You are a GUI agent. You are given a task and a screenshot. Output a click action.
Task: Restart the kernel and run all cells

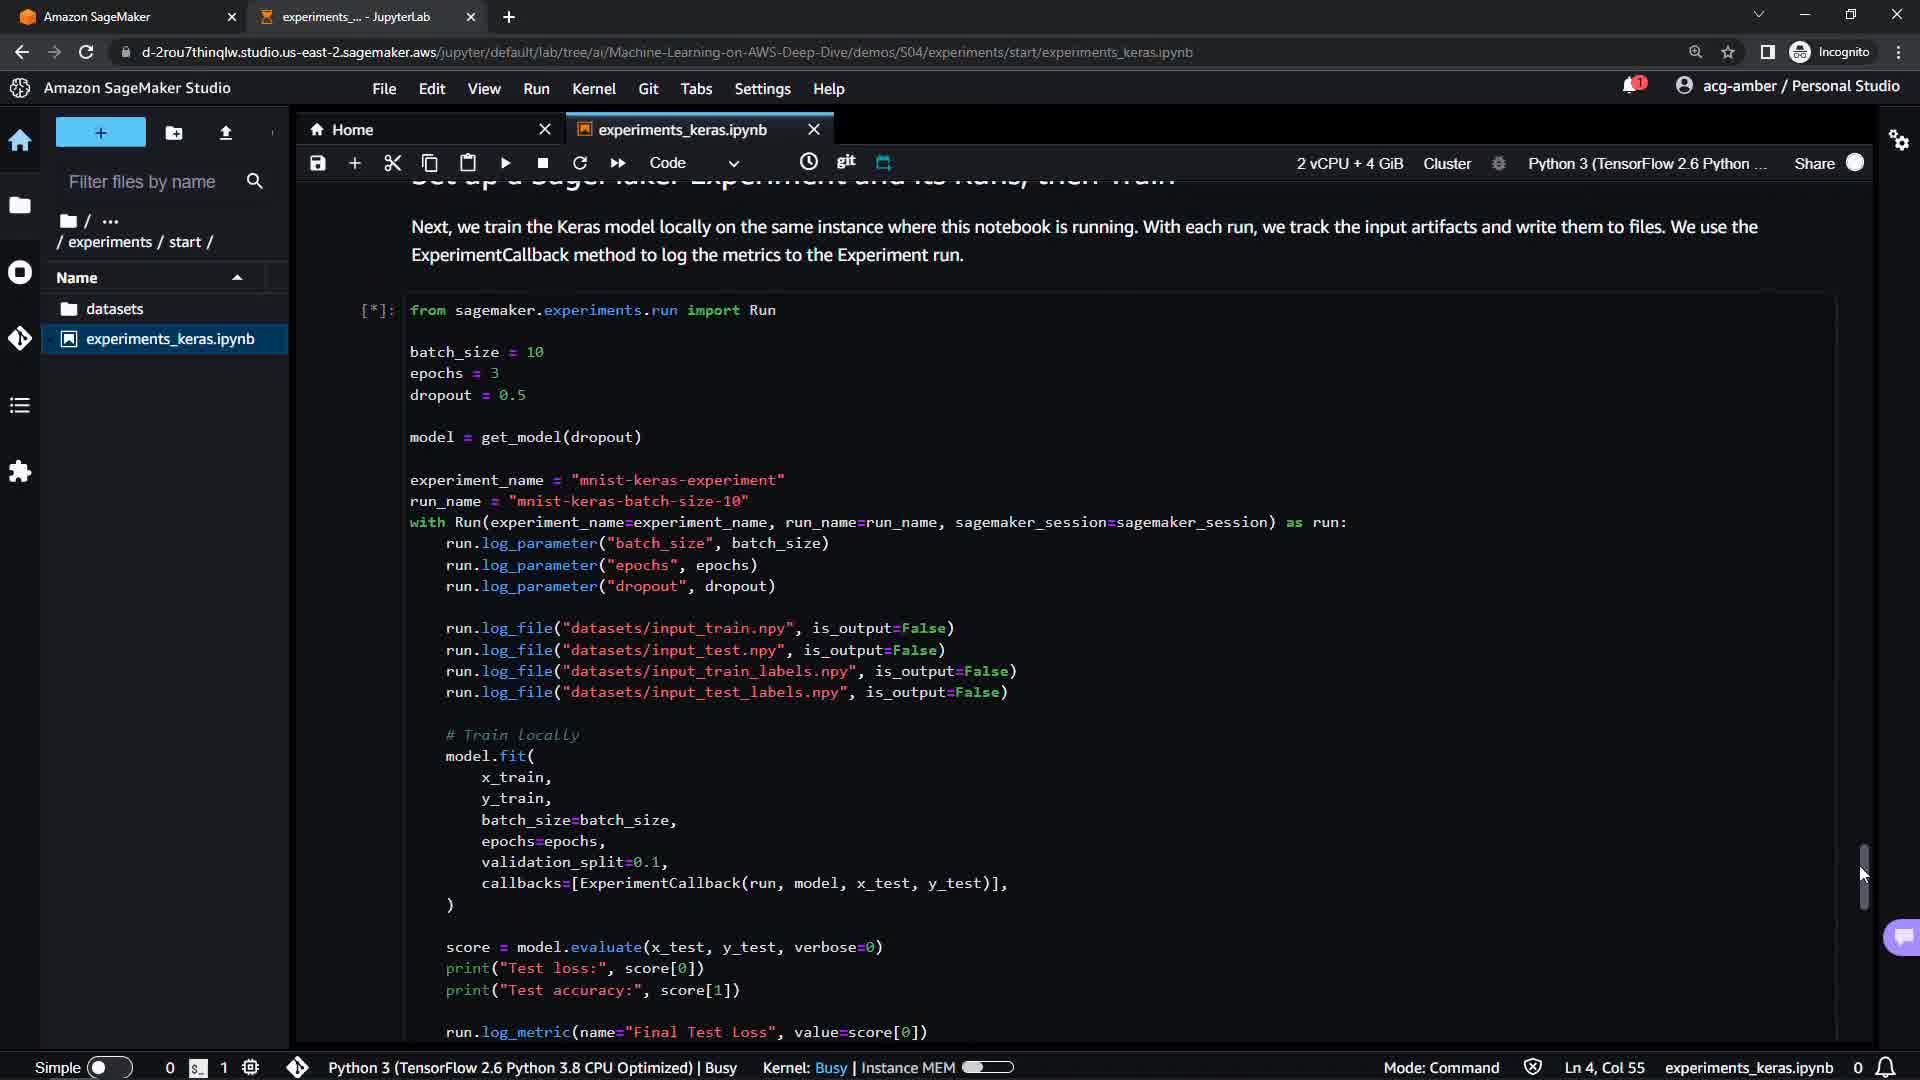point(618,163)
